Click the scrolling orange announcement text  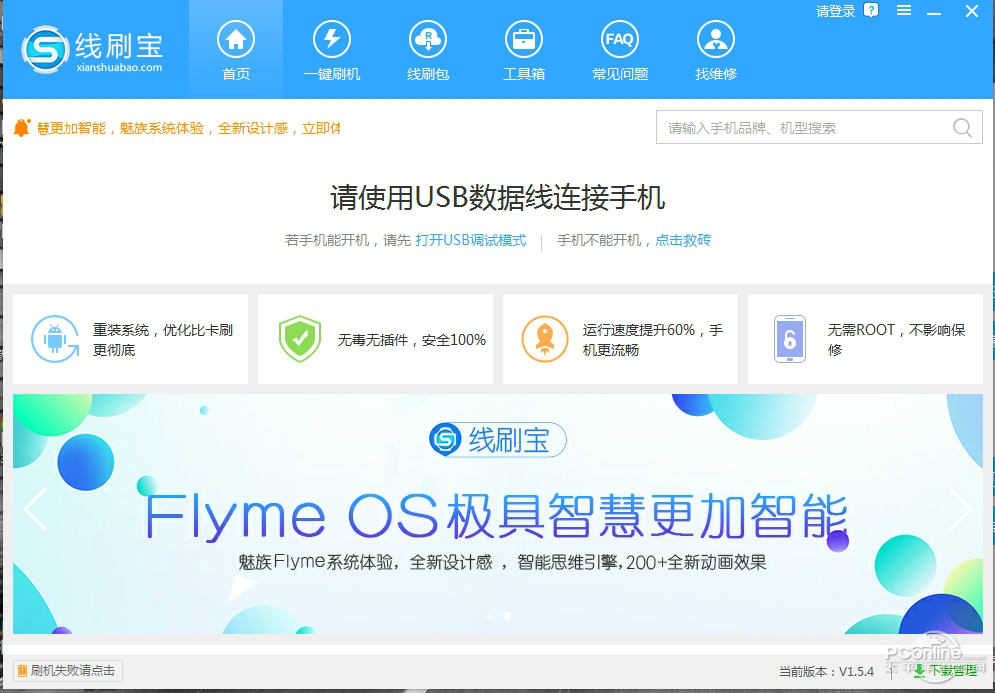(188, 128)
